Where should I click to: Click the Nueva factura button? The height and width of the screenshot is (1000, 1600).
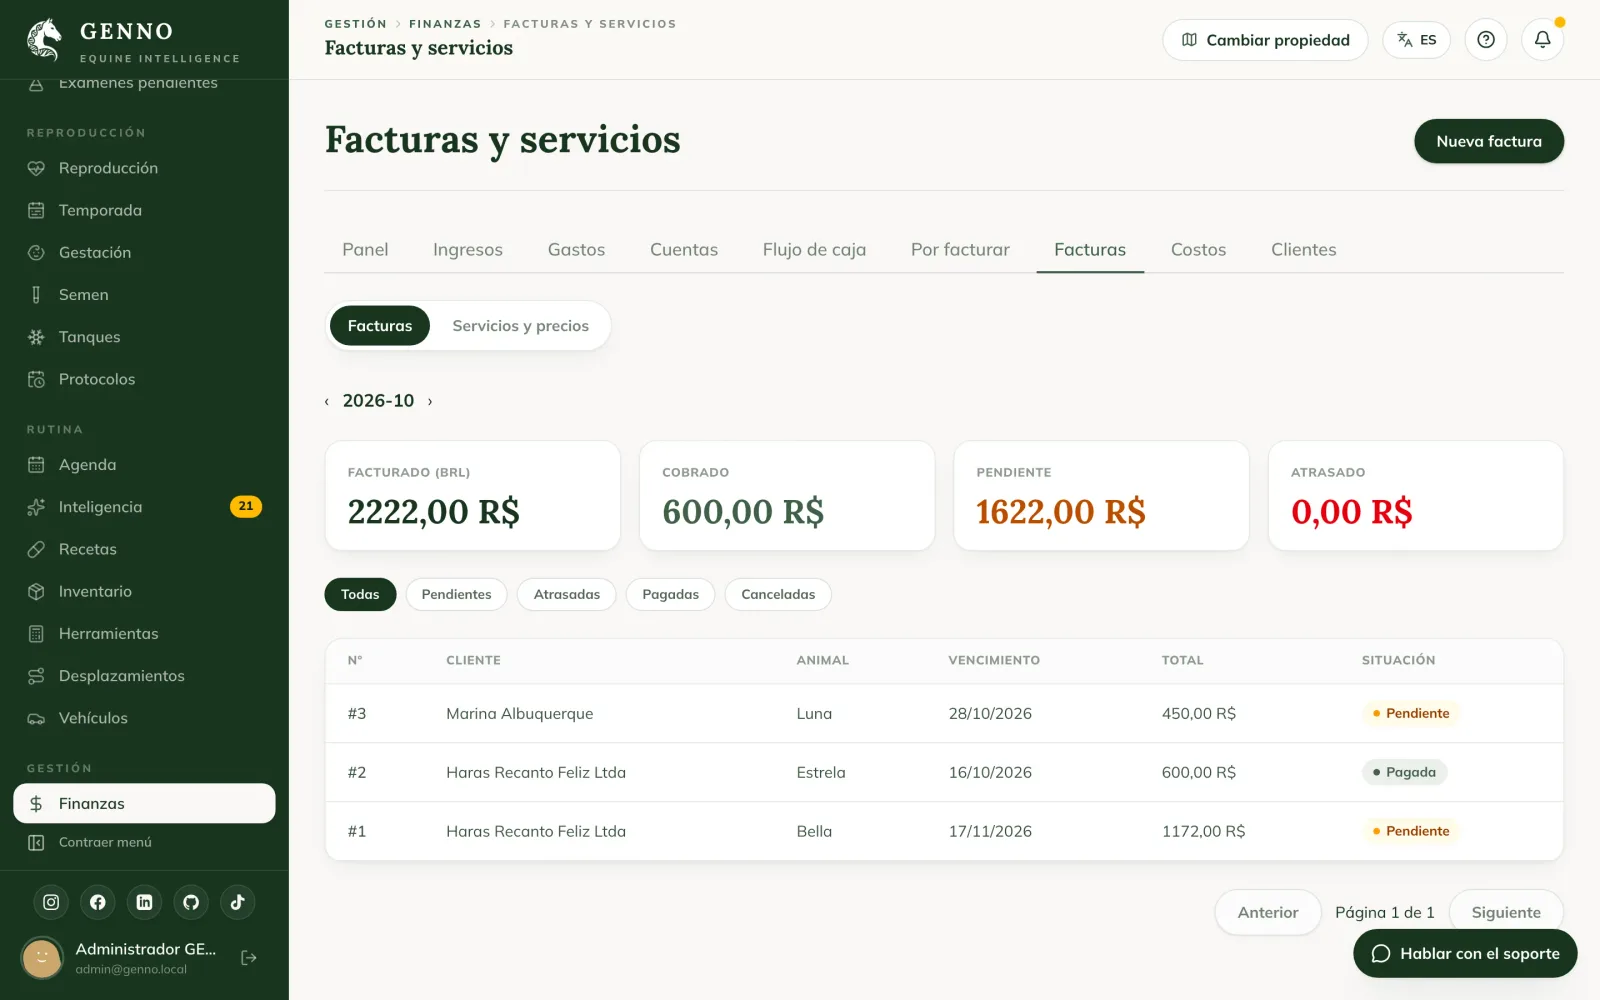click(1489, 141)
